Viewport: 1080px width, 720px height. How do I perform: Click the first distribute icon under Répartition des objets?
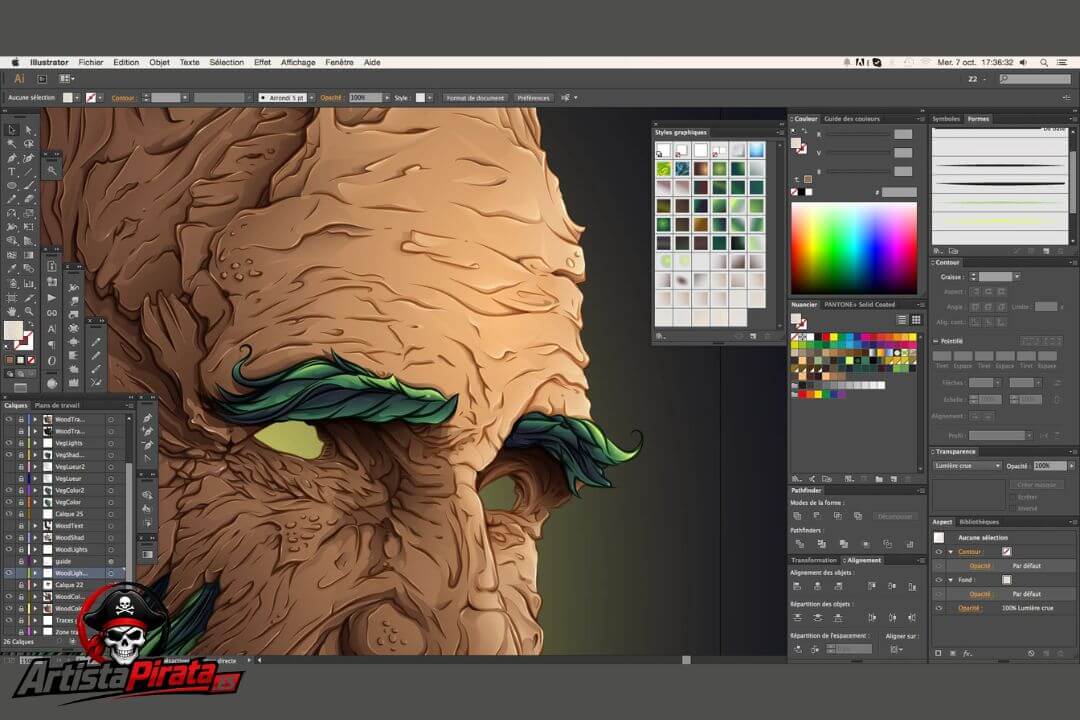[x=797, y=618]
